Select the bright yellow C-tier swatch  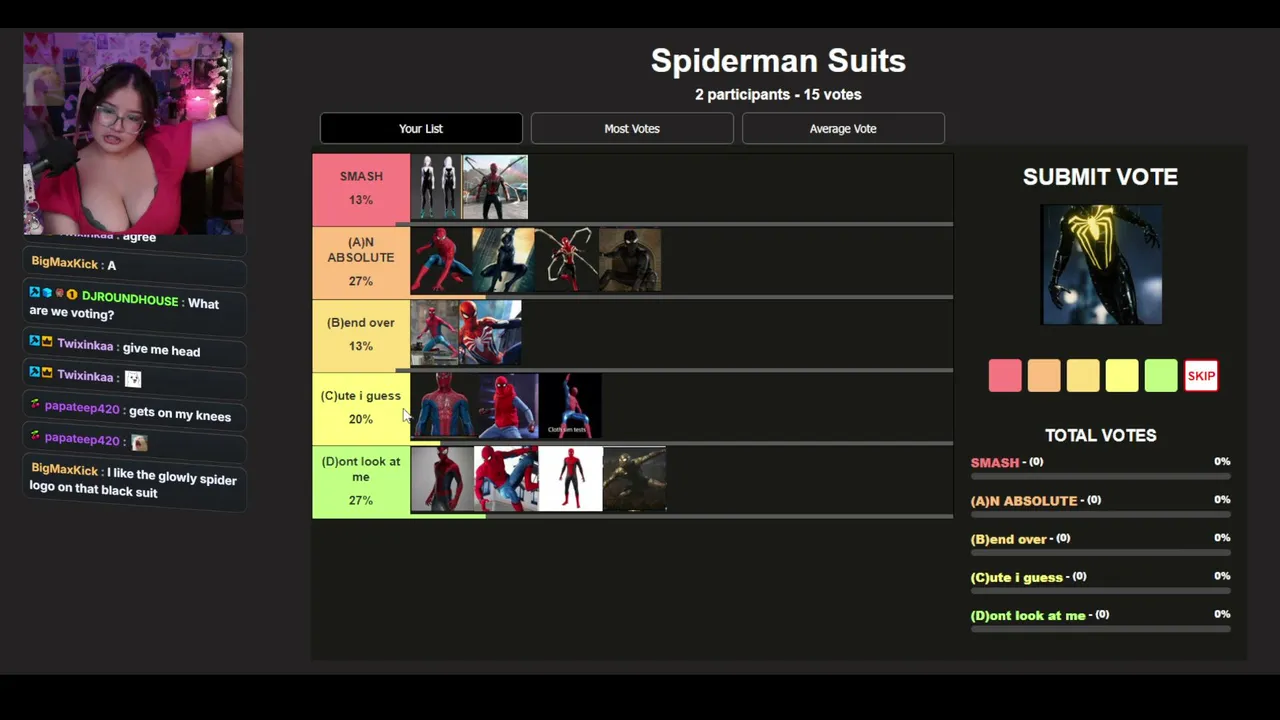click(1122, 376)
